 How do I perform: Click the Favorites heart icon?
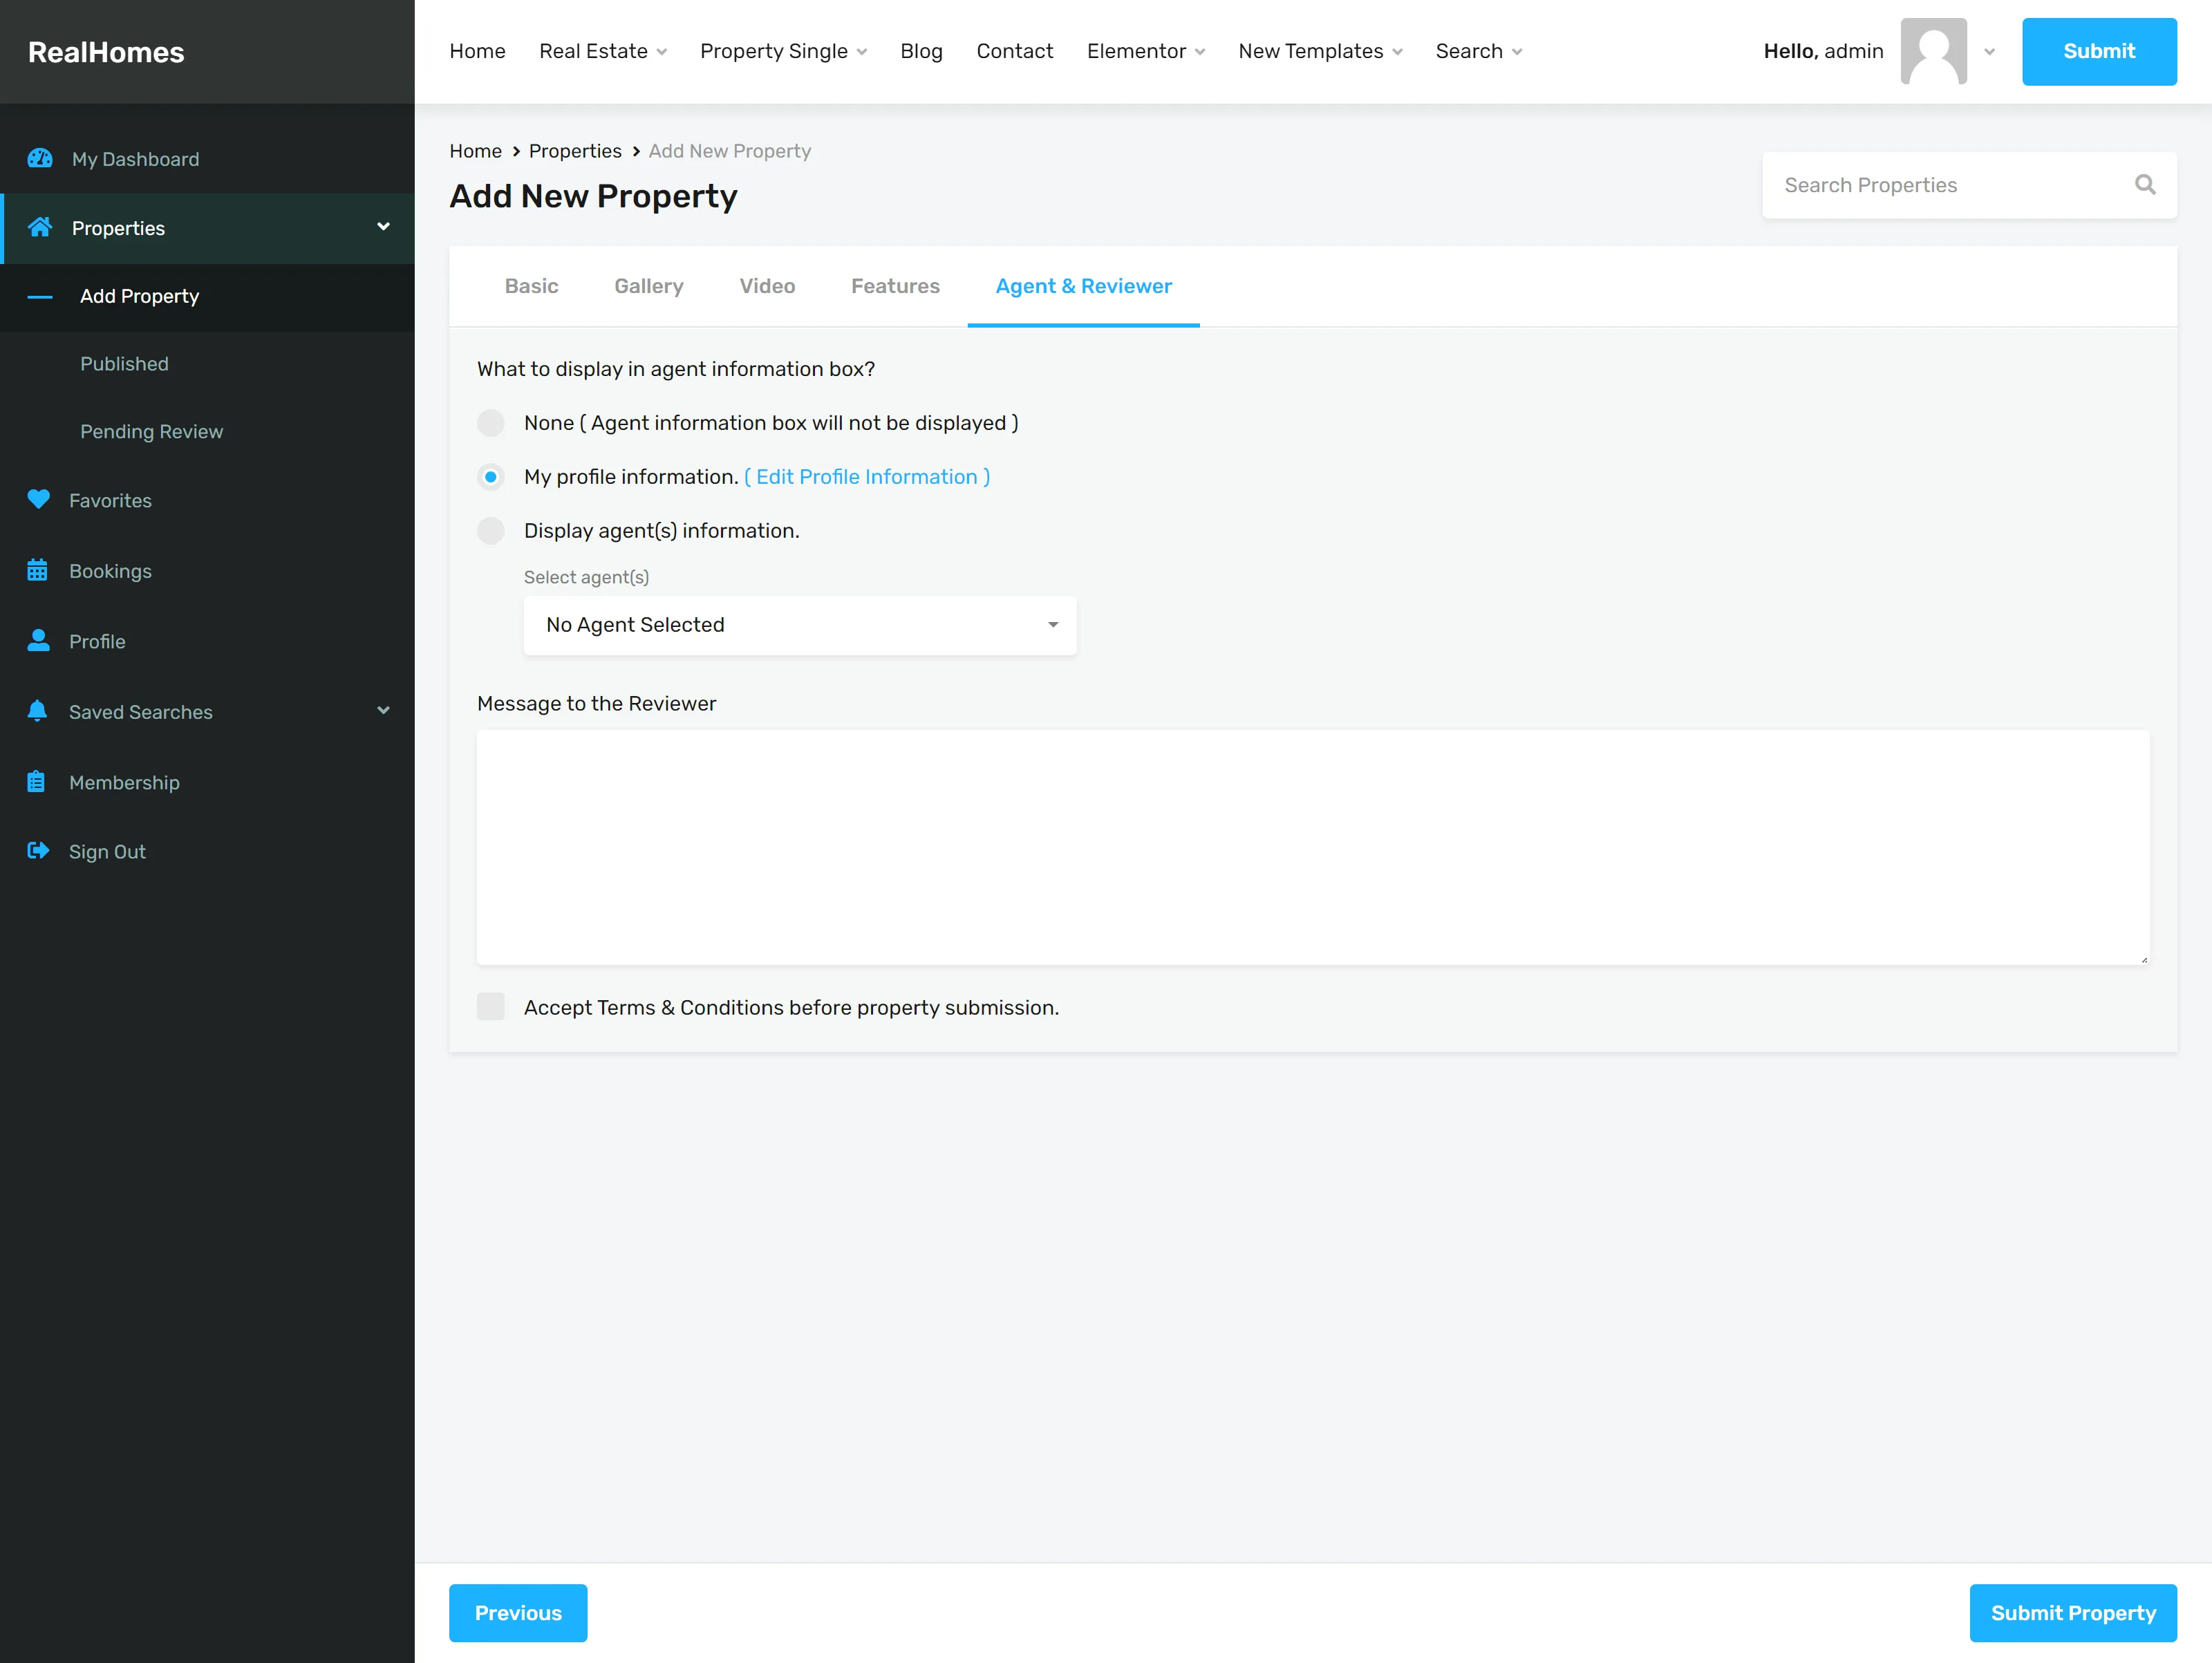point(38,499)
